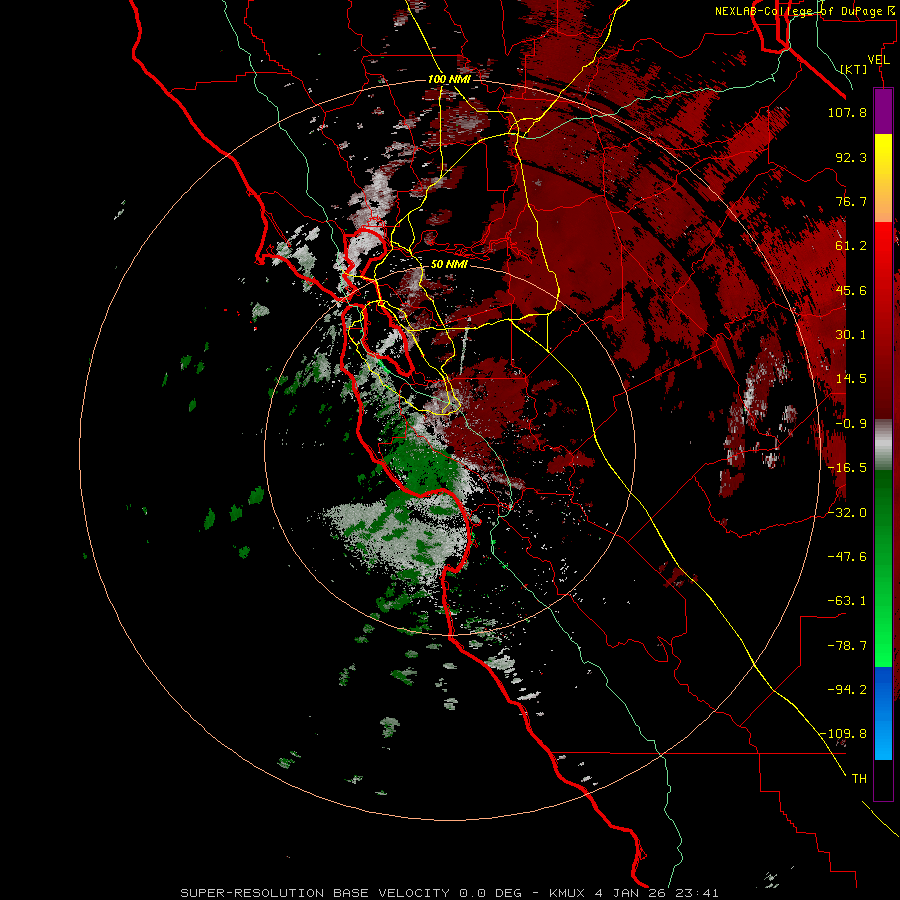Select the -16.5 scale value
Viewport: 900px width, 900px height.
point(847,468)
